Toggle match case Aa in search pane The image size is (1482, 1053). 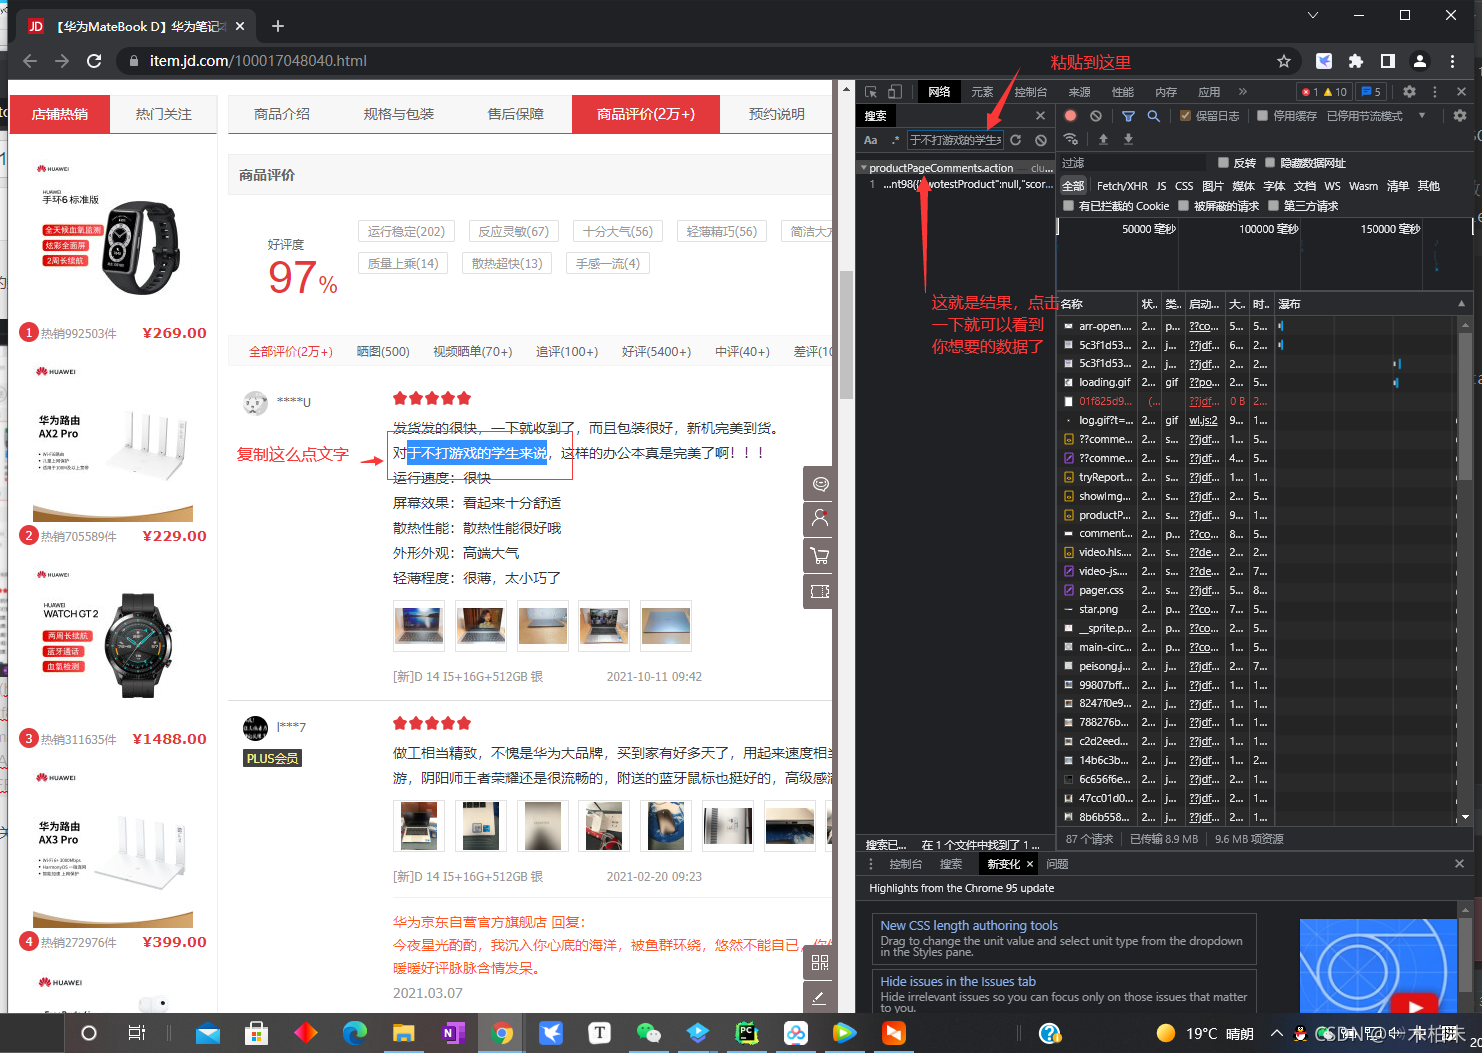coord(871,140)
